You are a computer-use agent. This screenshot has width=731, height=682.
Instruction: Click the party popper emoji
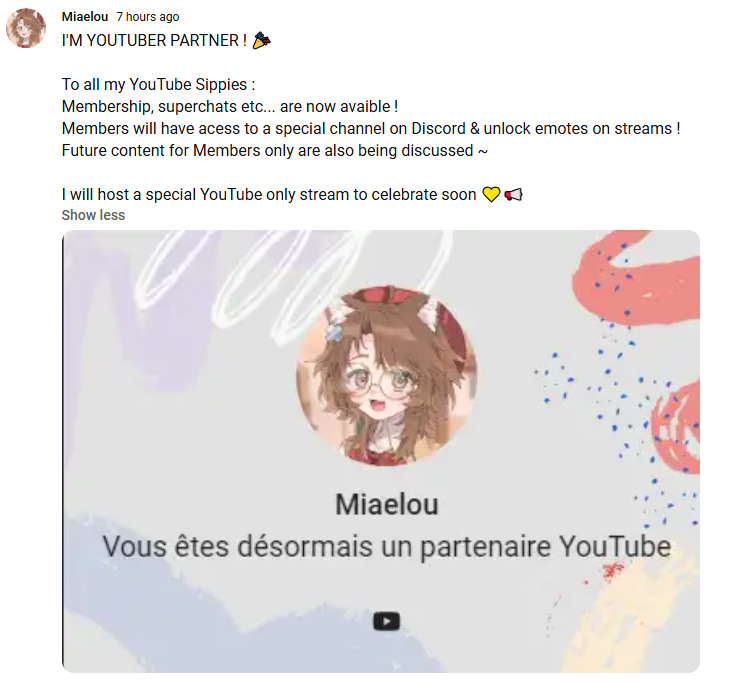(261, 41)
